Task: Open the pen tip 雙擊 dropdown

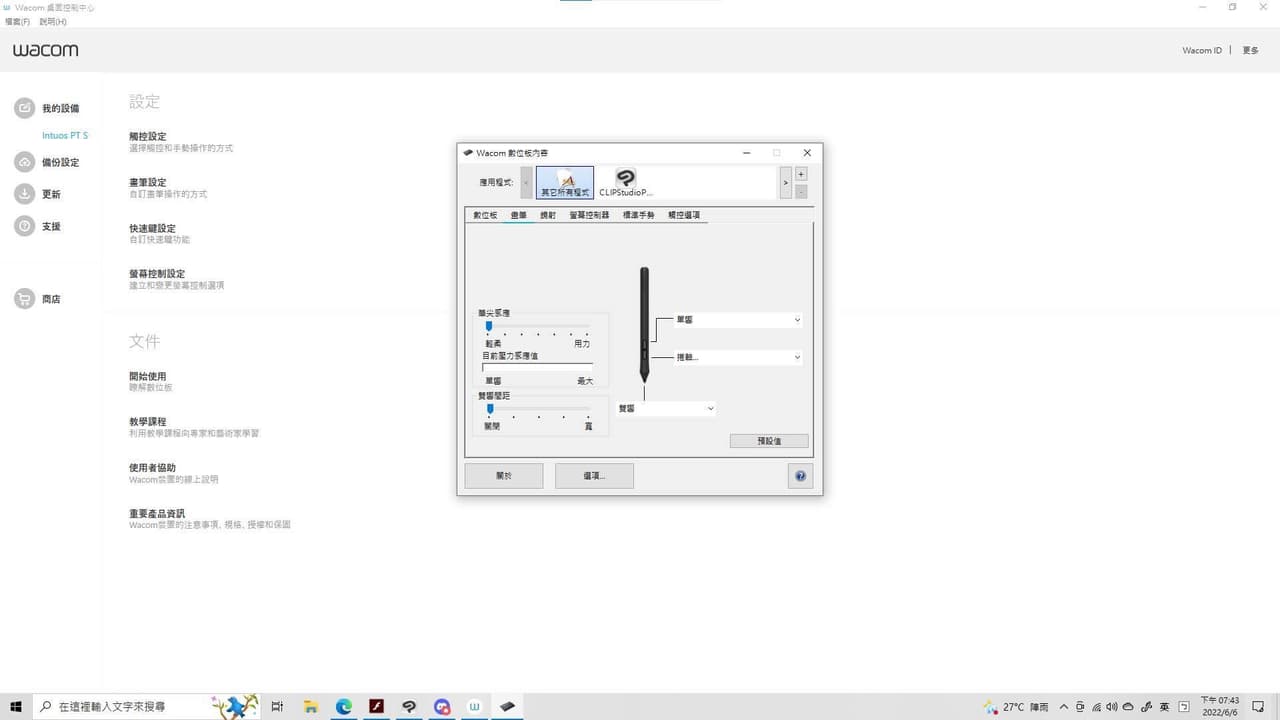Action: 666,408
